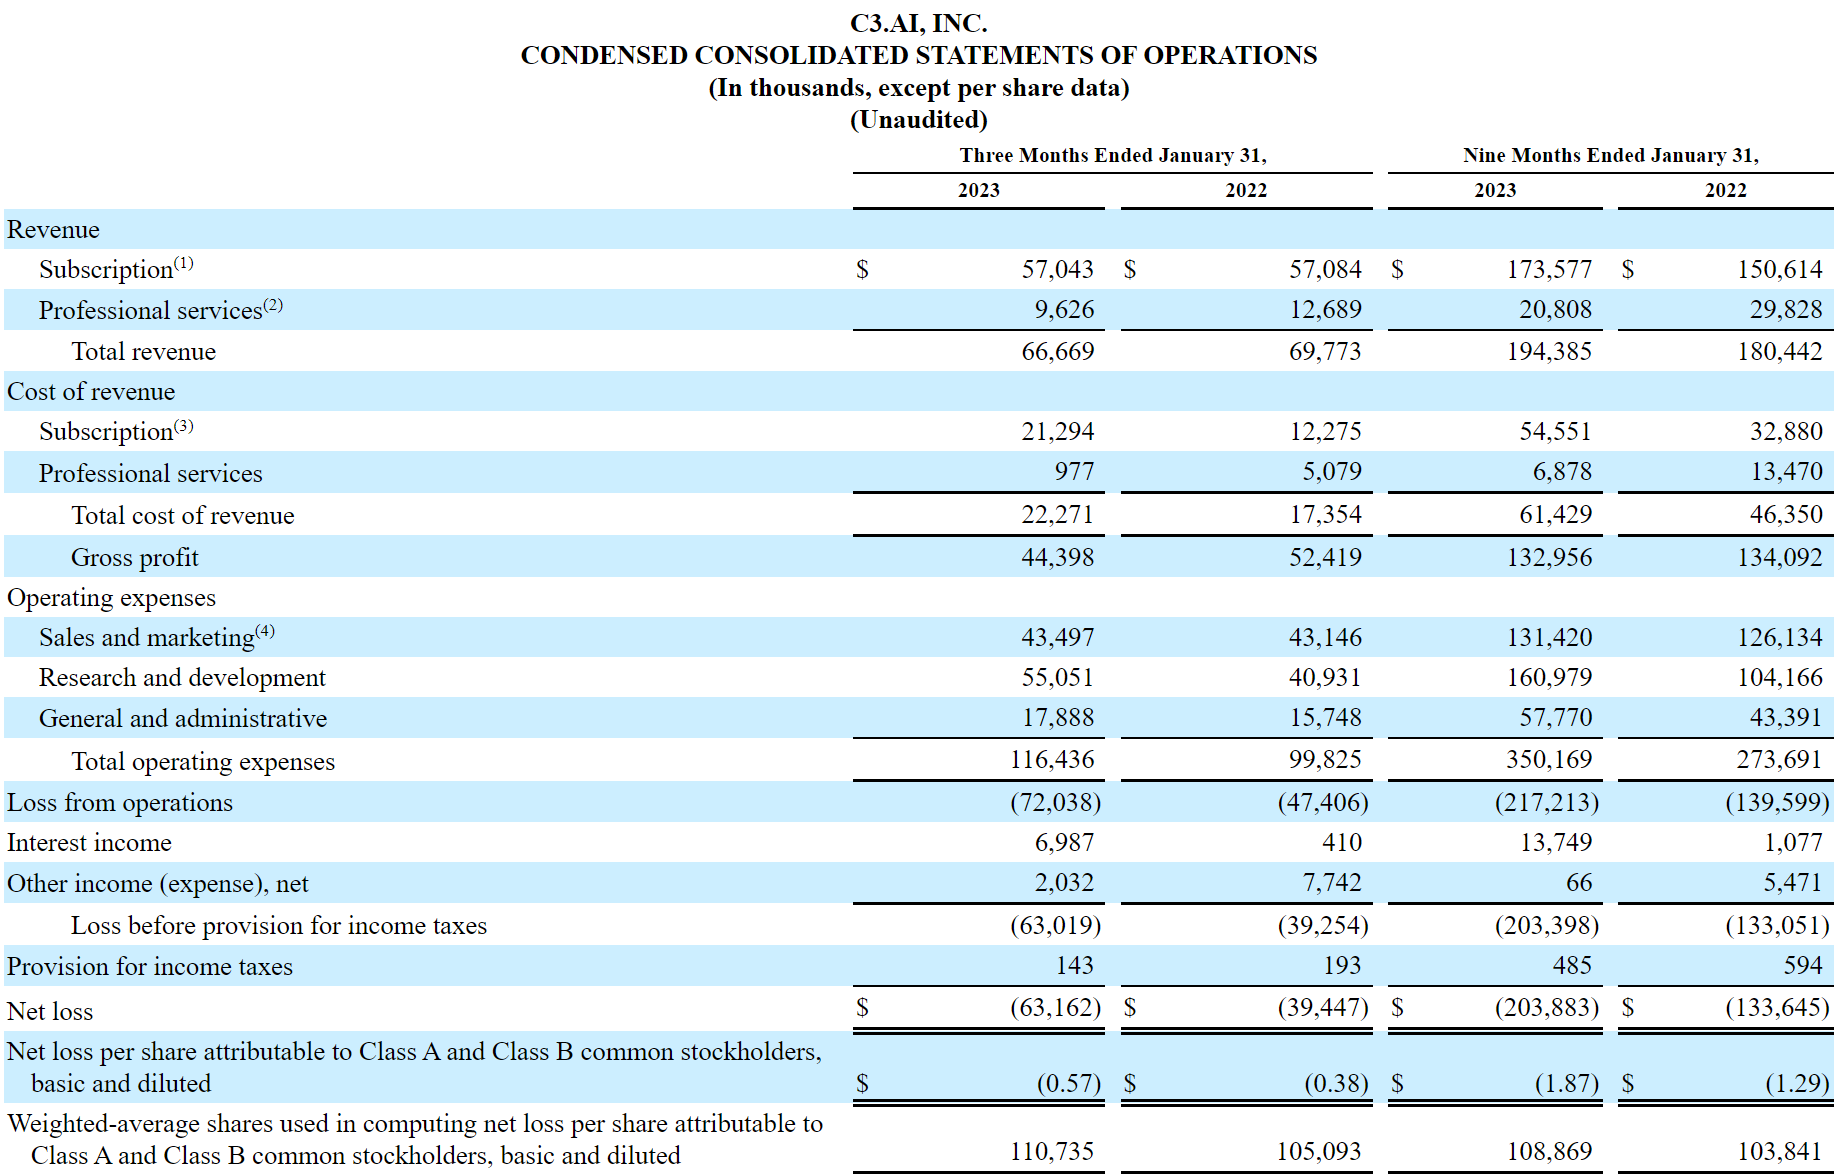Viewport: 1841px width, 1174px height.
Task: Select total revenue value 69,773
Action: click(x=1325, y=352)
